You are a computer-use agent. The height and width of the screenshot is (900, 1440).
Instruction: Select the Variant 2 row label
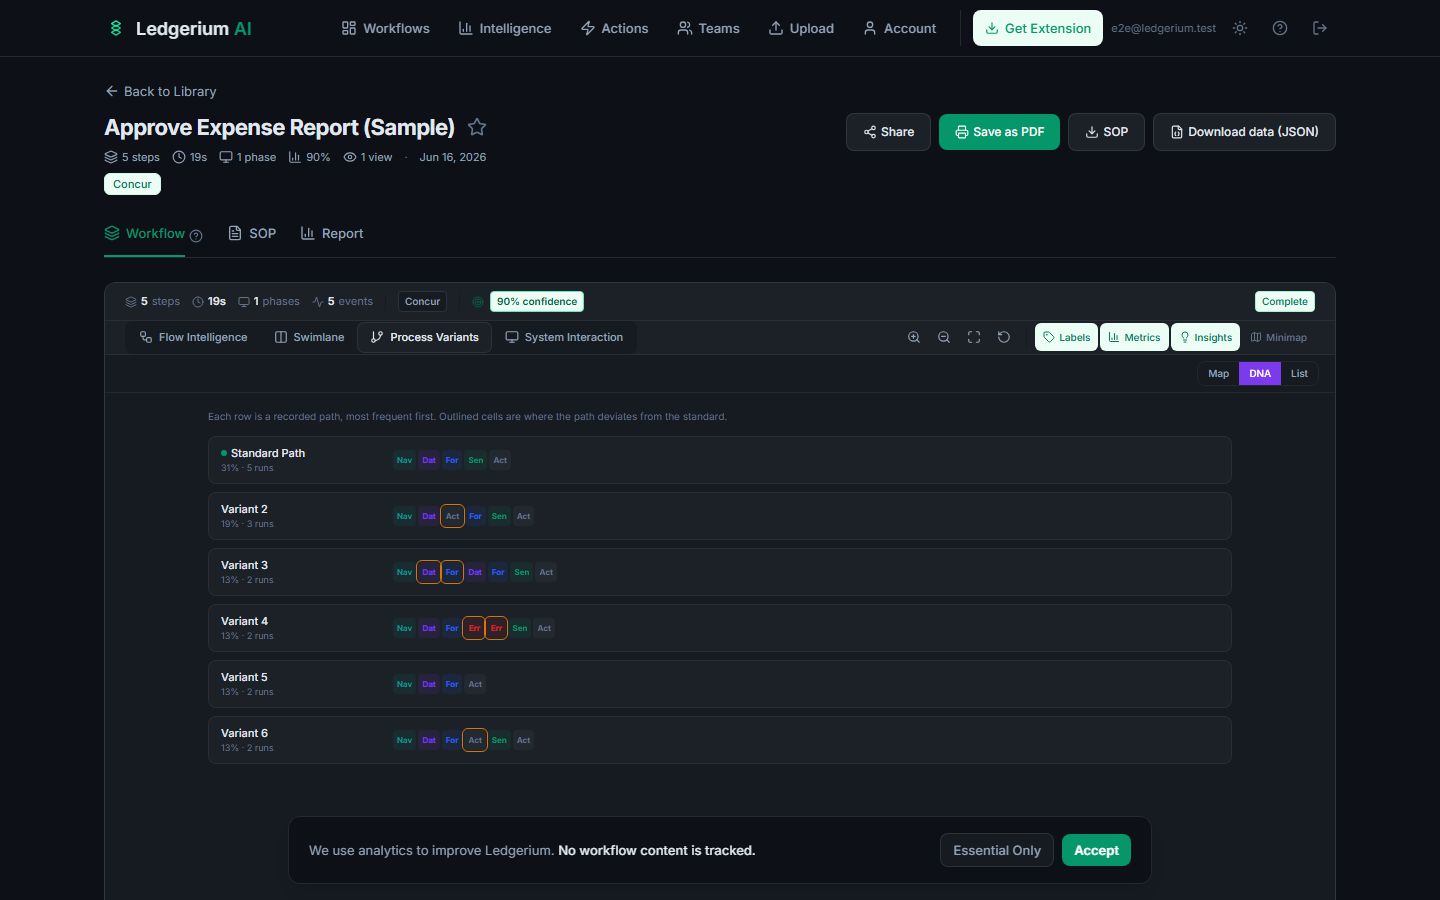coord(244,509)
